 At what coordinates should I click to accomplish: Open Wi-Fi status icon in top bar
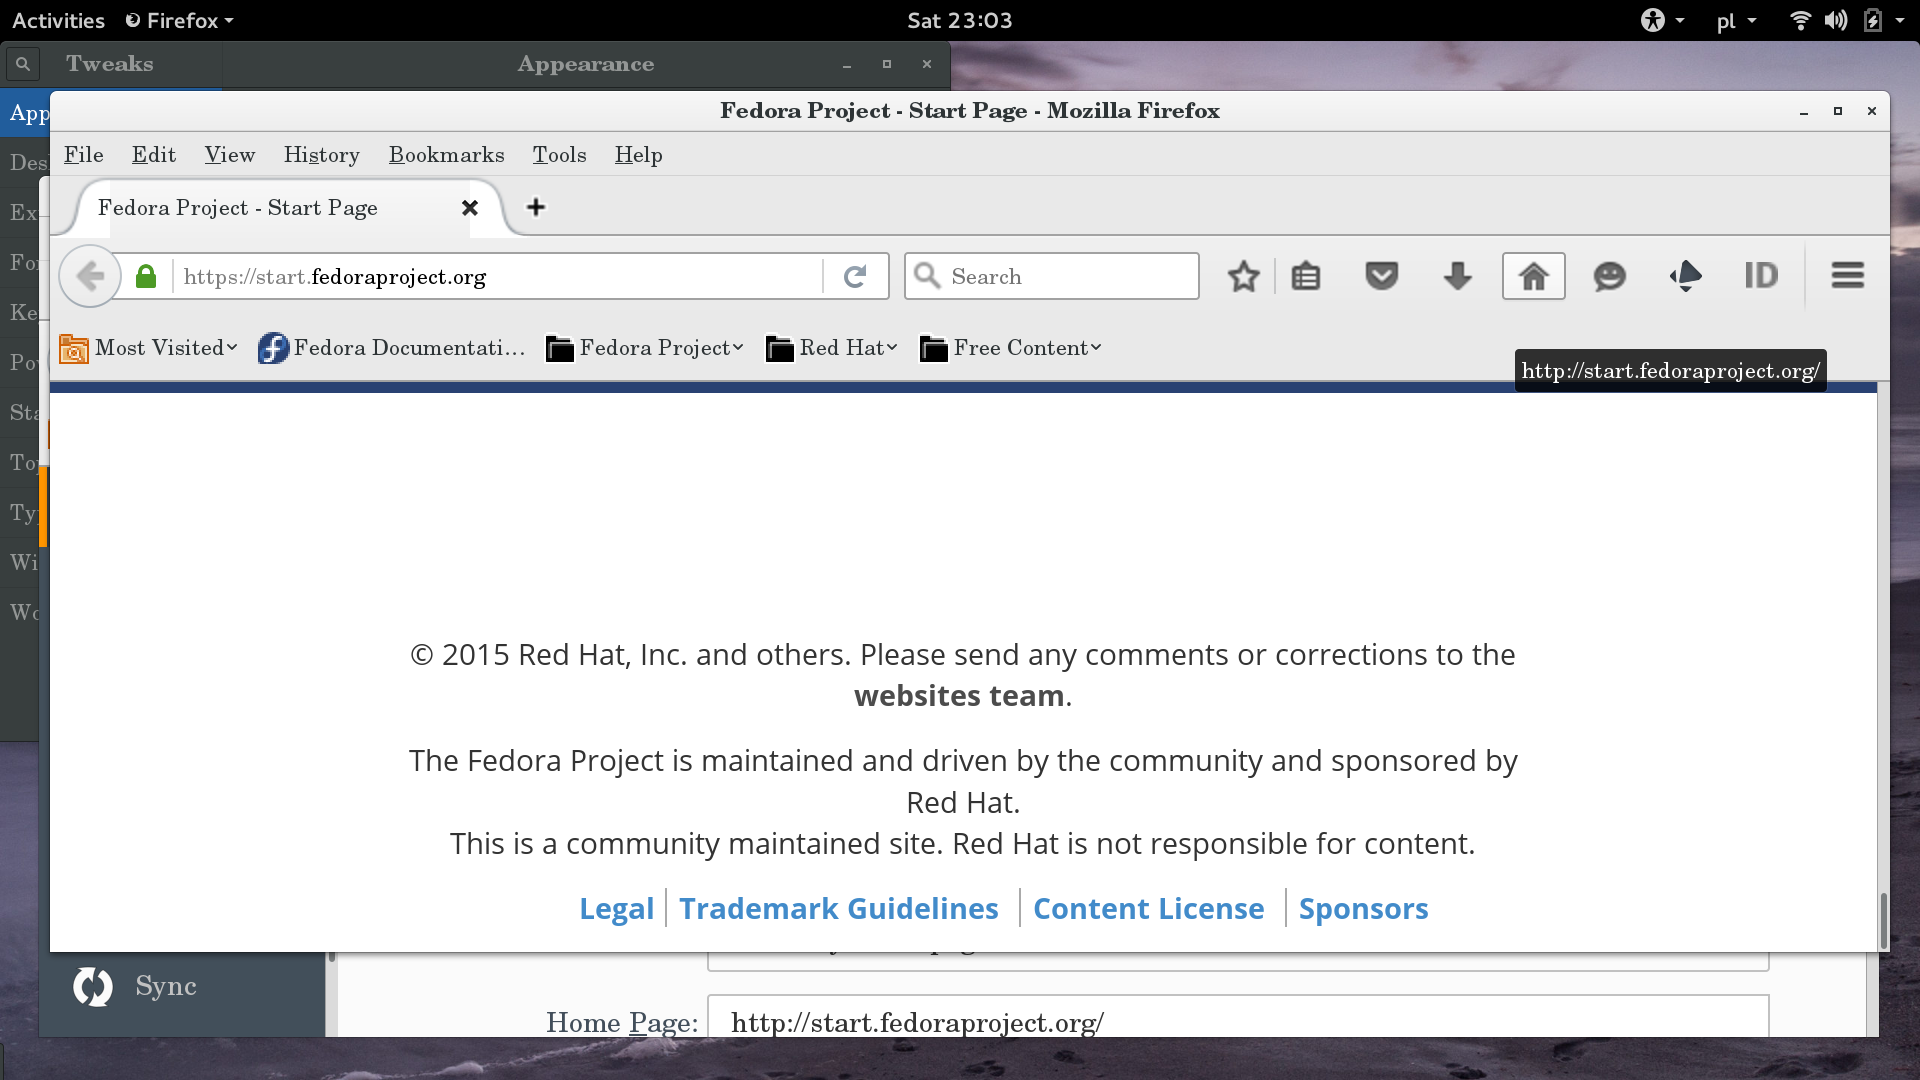pyautogui.click(x=1800, y=20)
